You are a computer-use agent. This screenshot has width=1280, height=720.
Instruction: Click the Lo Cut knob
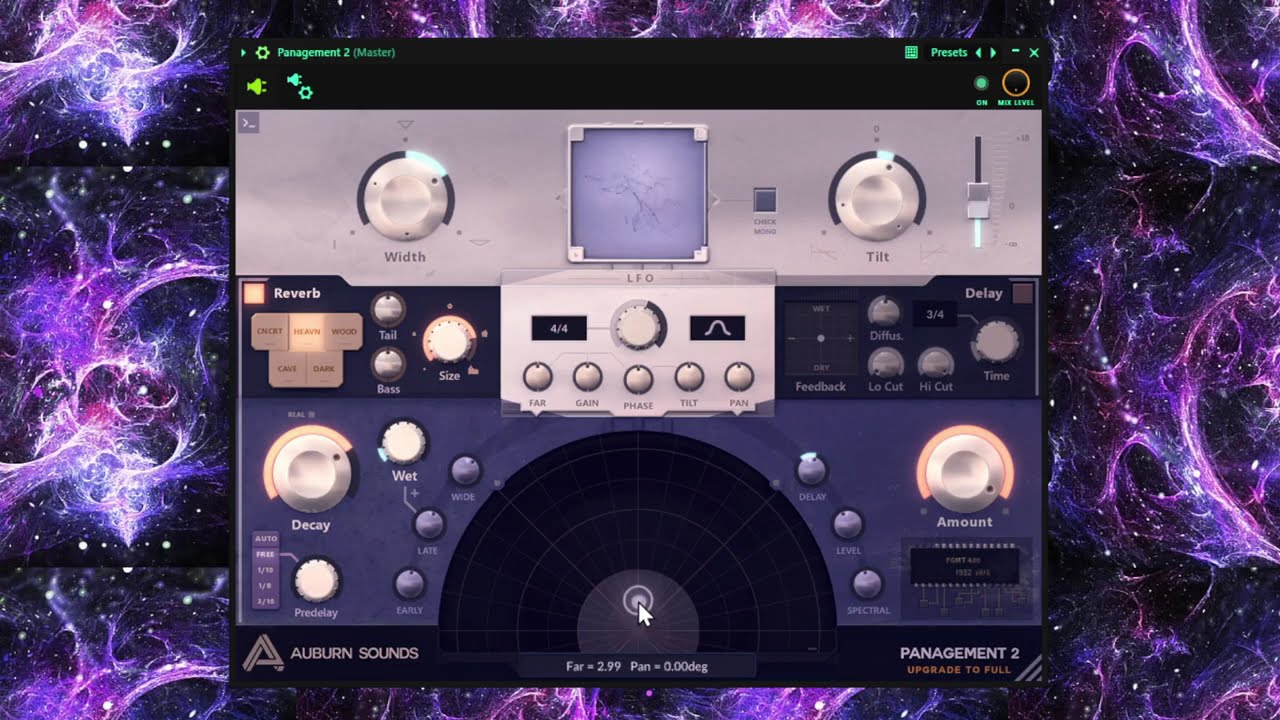click(x=884, y=363)
